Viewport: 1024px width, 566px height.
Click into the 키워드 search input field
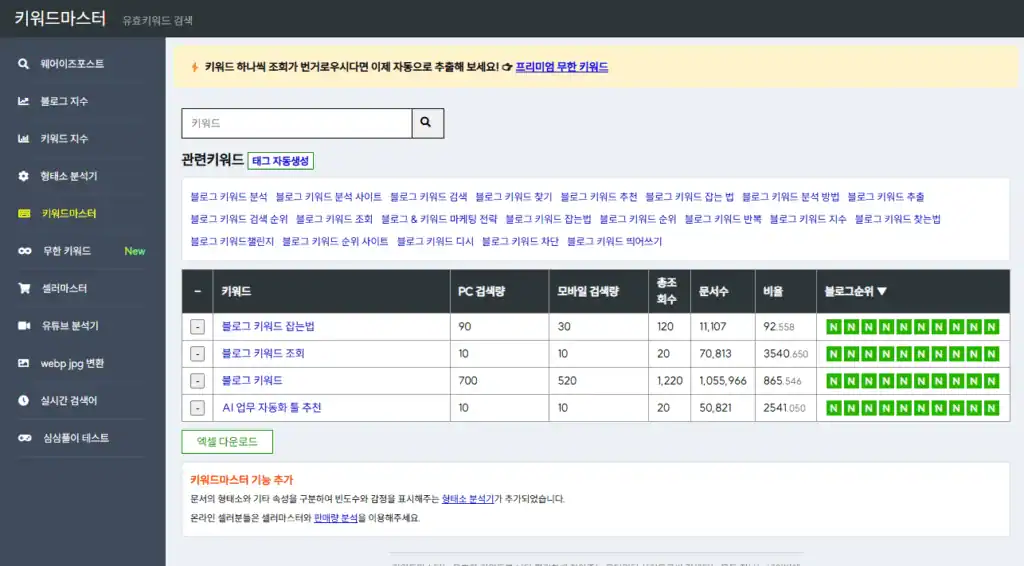coord(296,123)
